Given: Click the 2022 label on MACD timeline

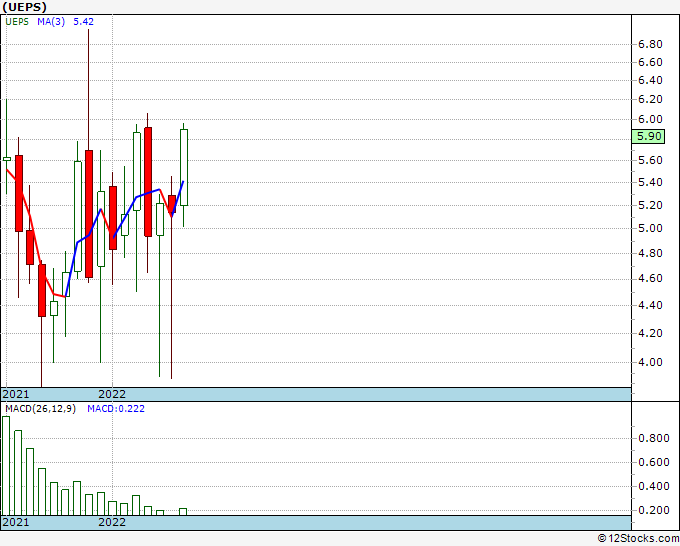Looking at the screenshot, I should [x=112, y=522].
